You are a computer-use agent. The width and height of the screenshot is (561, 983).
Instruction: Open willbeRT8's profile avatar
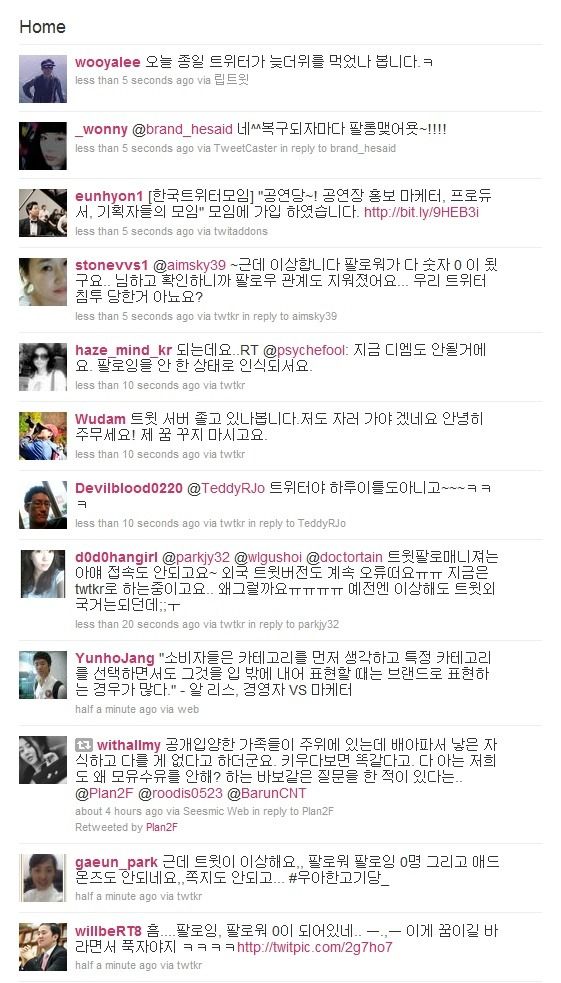click(x=43, y=947)
